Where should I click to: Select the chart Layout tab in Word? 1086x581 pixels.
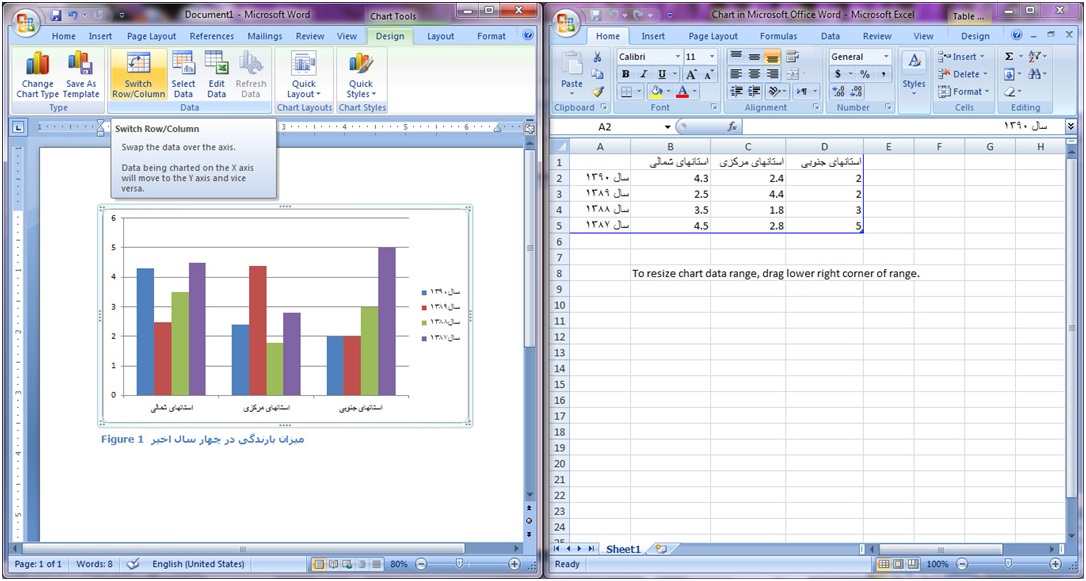tap(440, 36)
